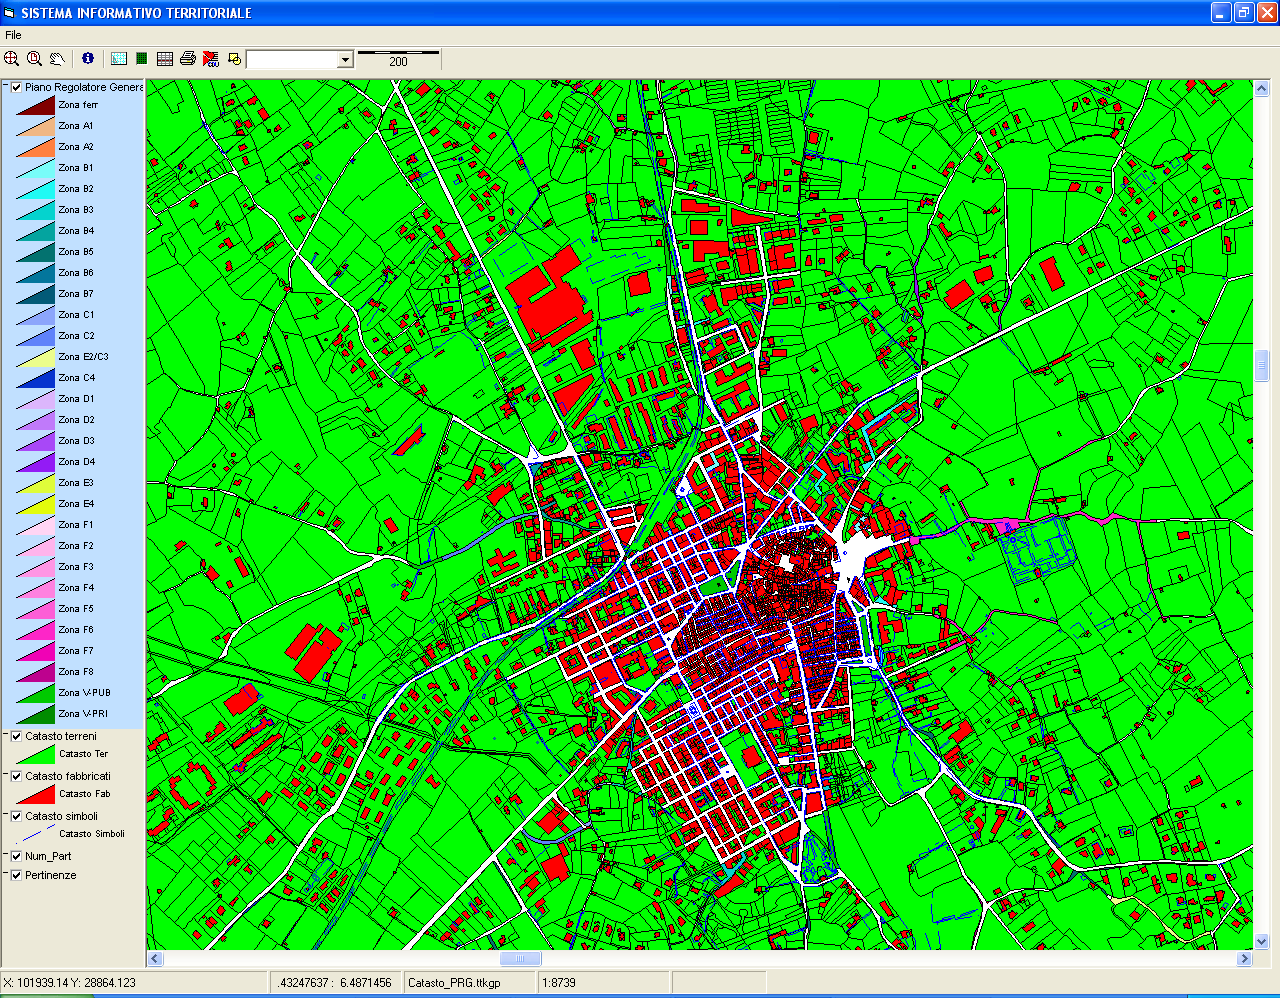Select the Zona B1 legend label
This screenshot has width=1280, height=998.
75,168
